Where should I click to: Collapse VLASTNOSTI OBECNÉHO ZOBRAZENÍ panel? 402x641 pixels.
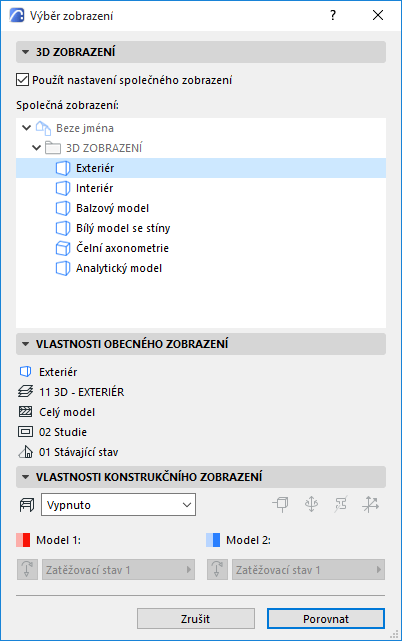[200, 344]
